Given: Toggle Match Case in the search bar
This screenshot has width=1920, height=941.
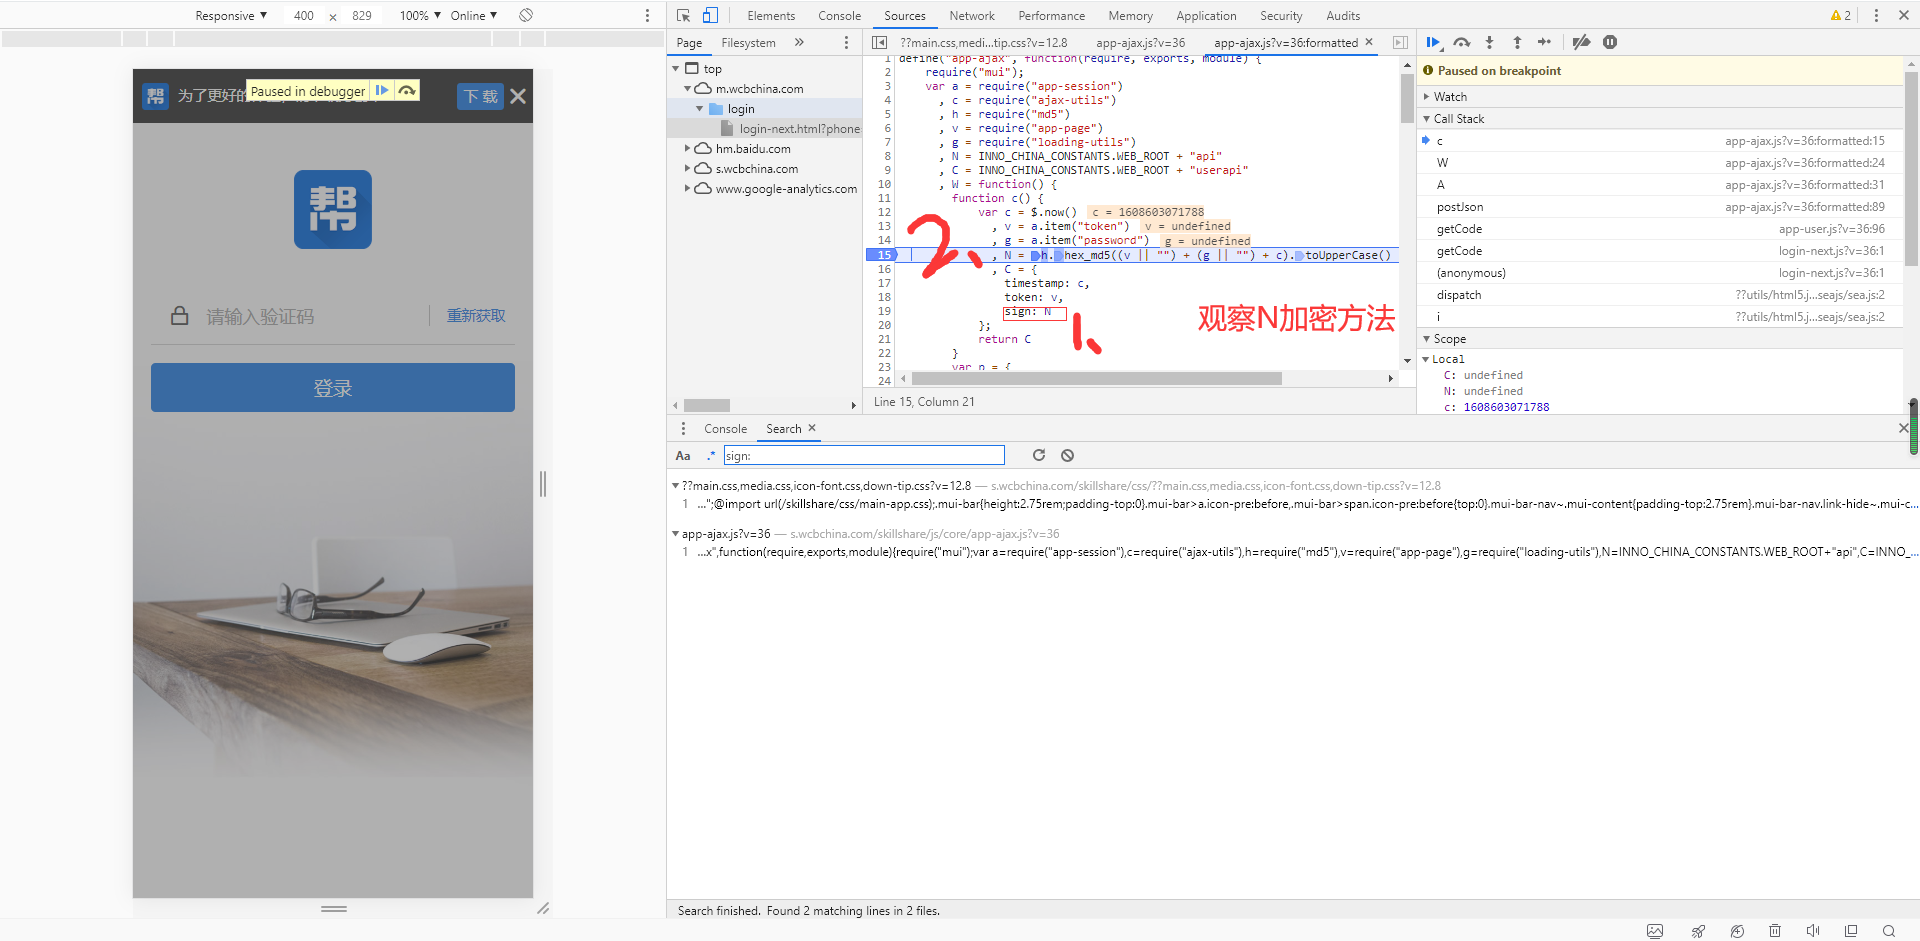Looking at the screenshot, I should coord(683,455).
